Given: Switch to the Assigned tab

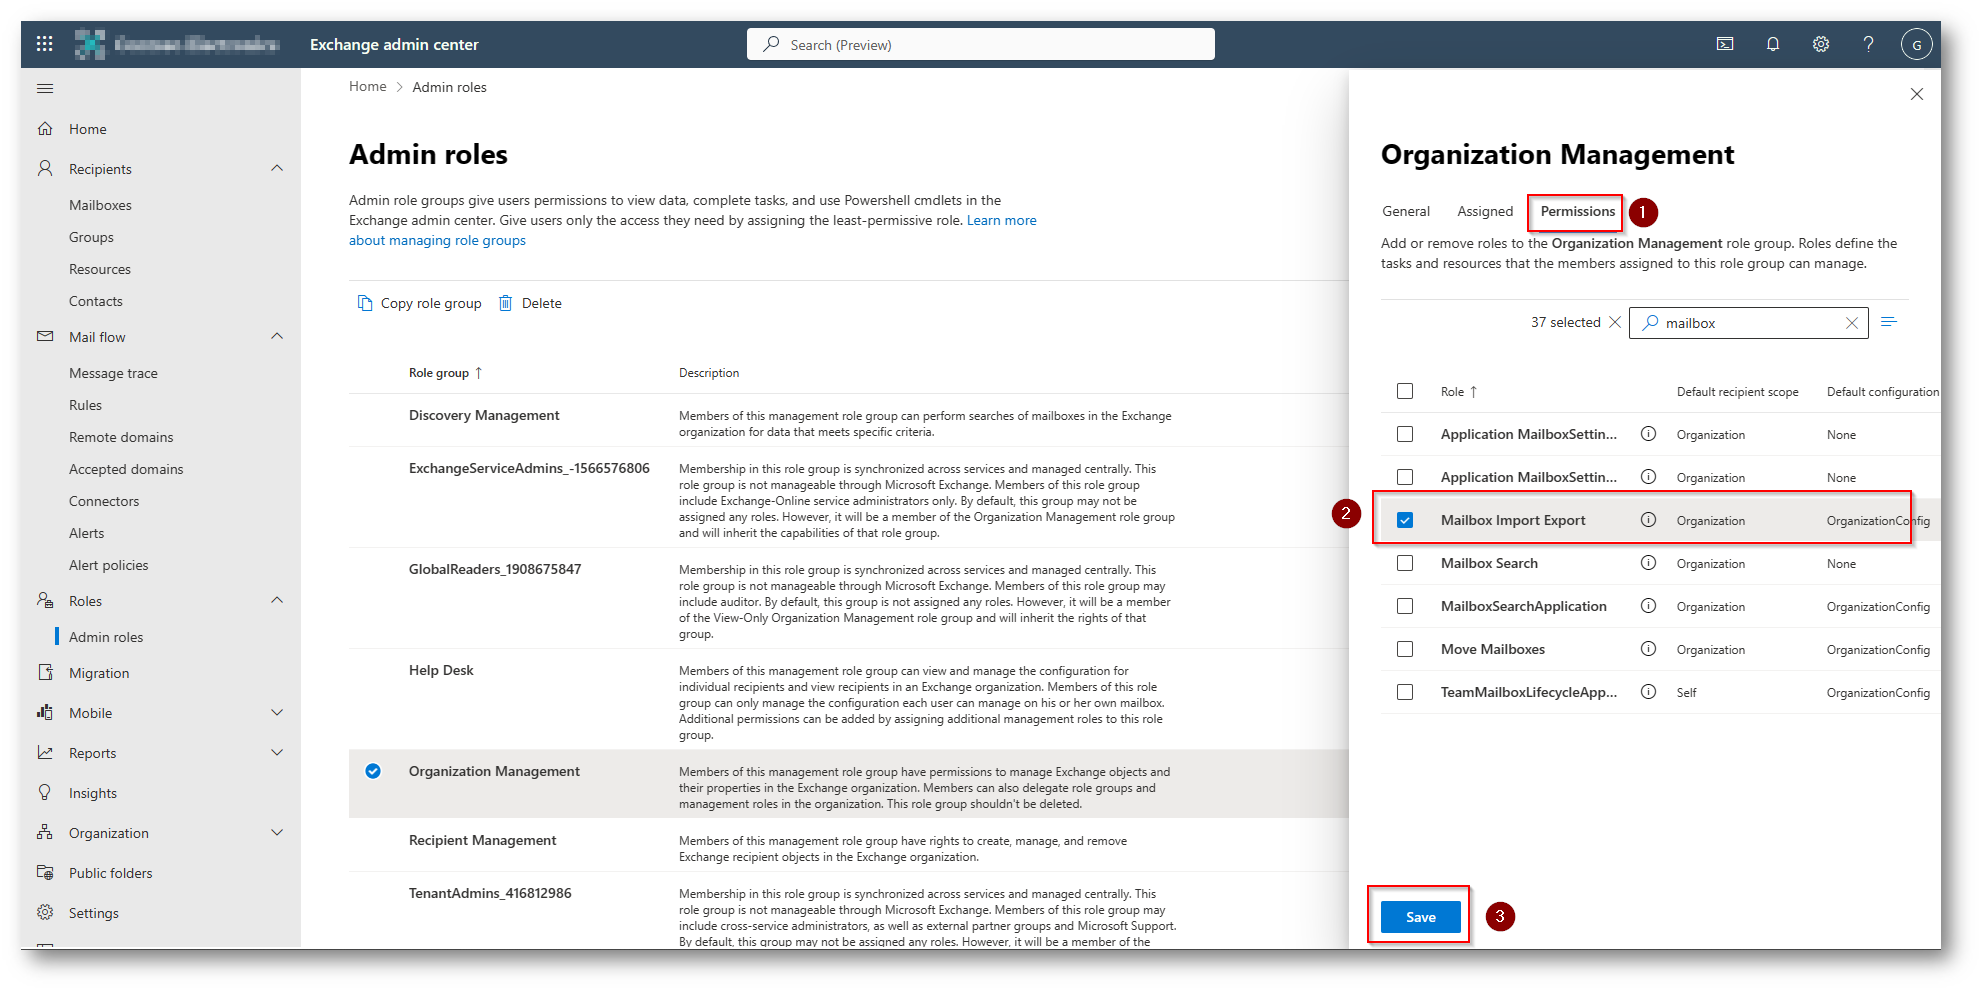Looking at the screenshot, I should (1485, 211).
